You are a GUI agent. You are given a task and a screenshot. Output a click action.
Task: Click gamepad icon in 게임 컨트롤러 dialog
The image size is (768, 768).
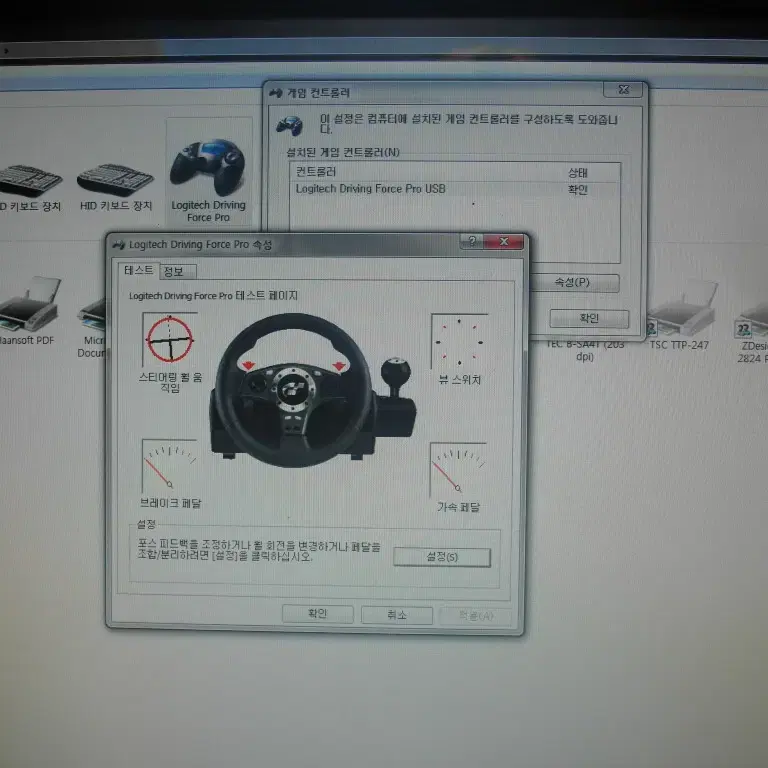289,125
